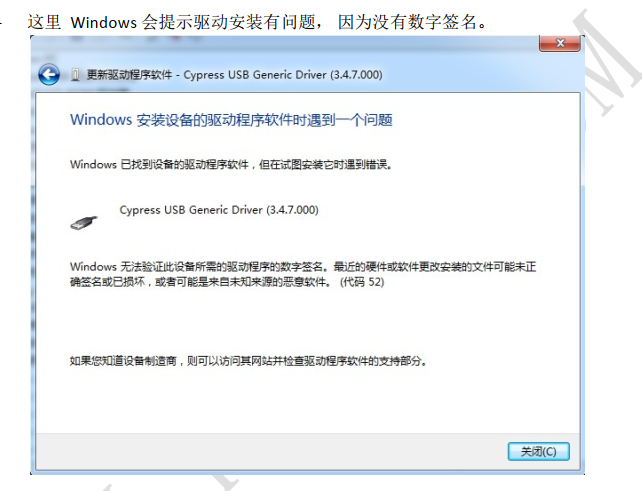Click the USB cable device icon

click(84, 223)
